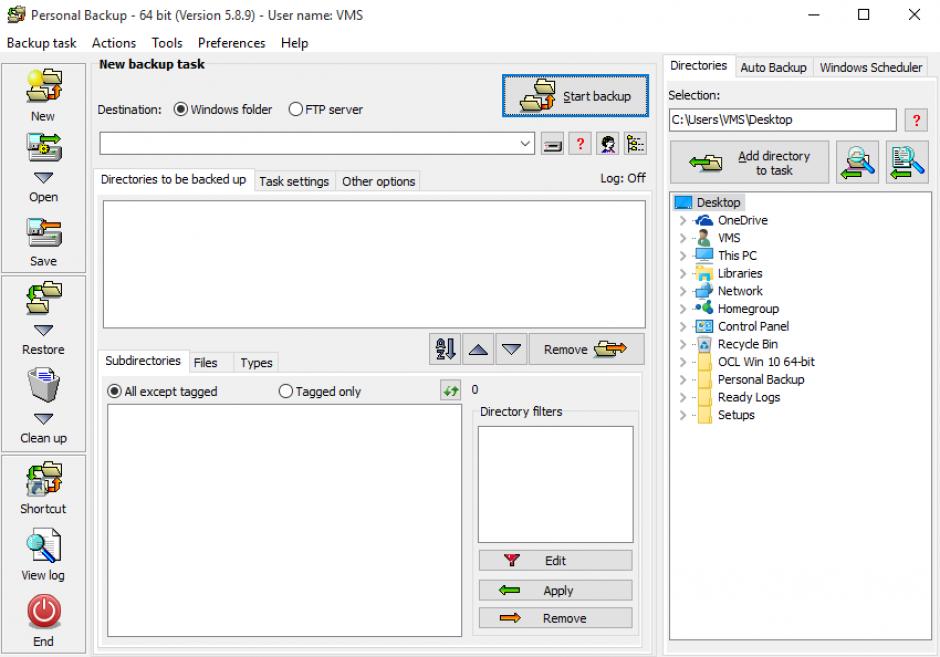Click the Open task icon in sidebar
The height and width of the screenshot is (657, 940).
tap(44, 147)
